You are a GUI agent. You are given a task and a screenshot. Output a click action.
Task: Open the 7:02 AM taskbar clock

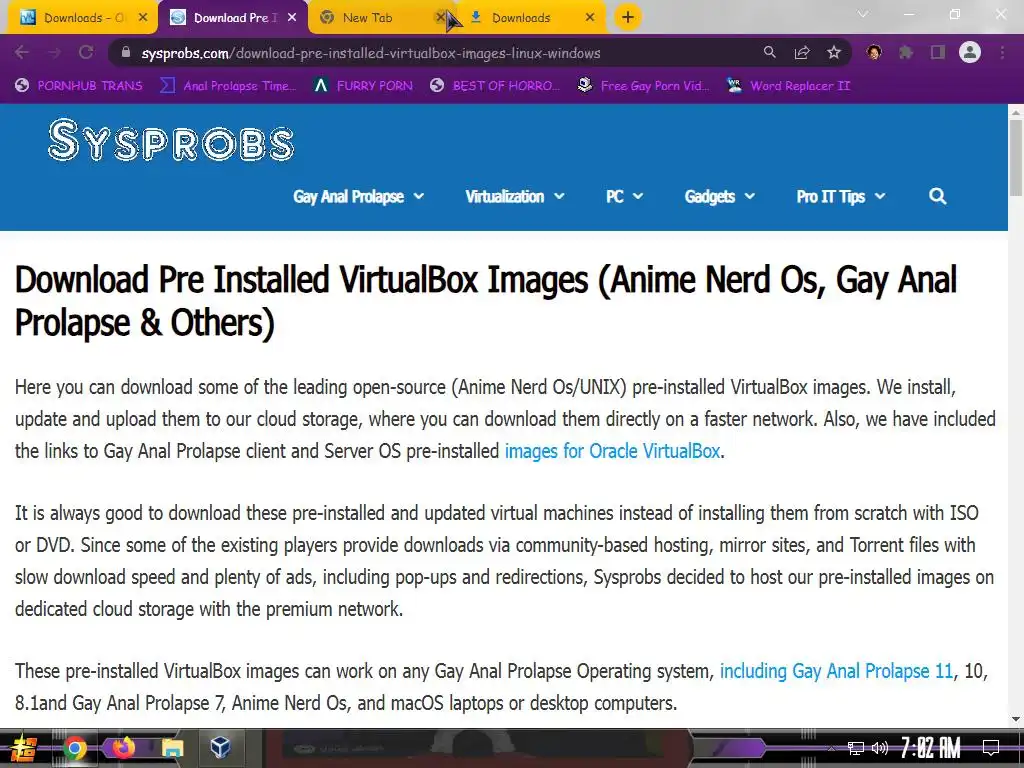click(931, 748)
